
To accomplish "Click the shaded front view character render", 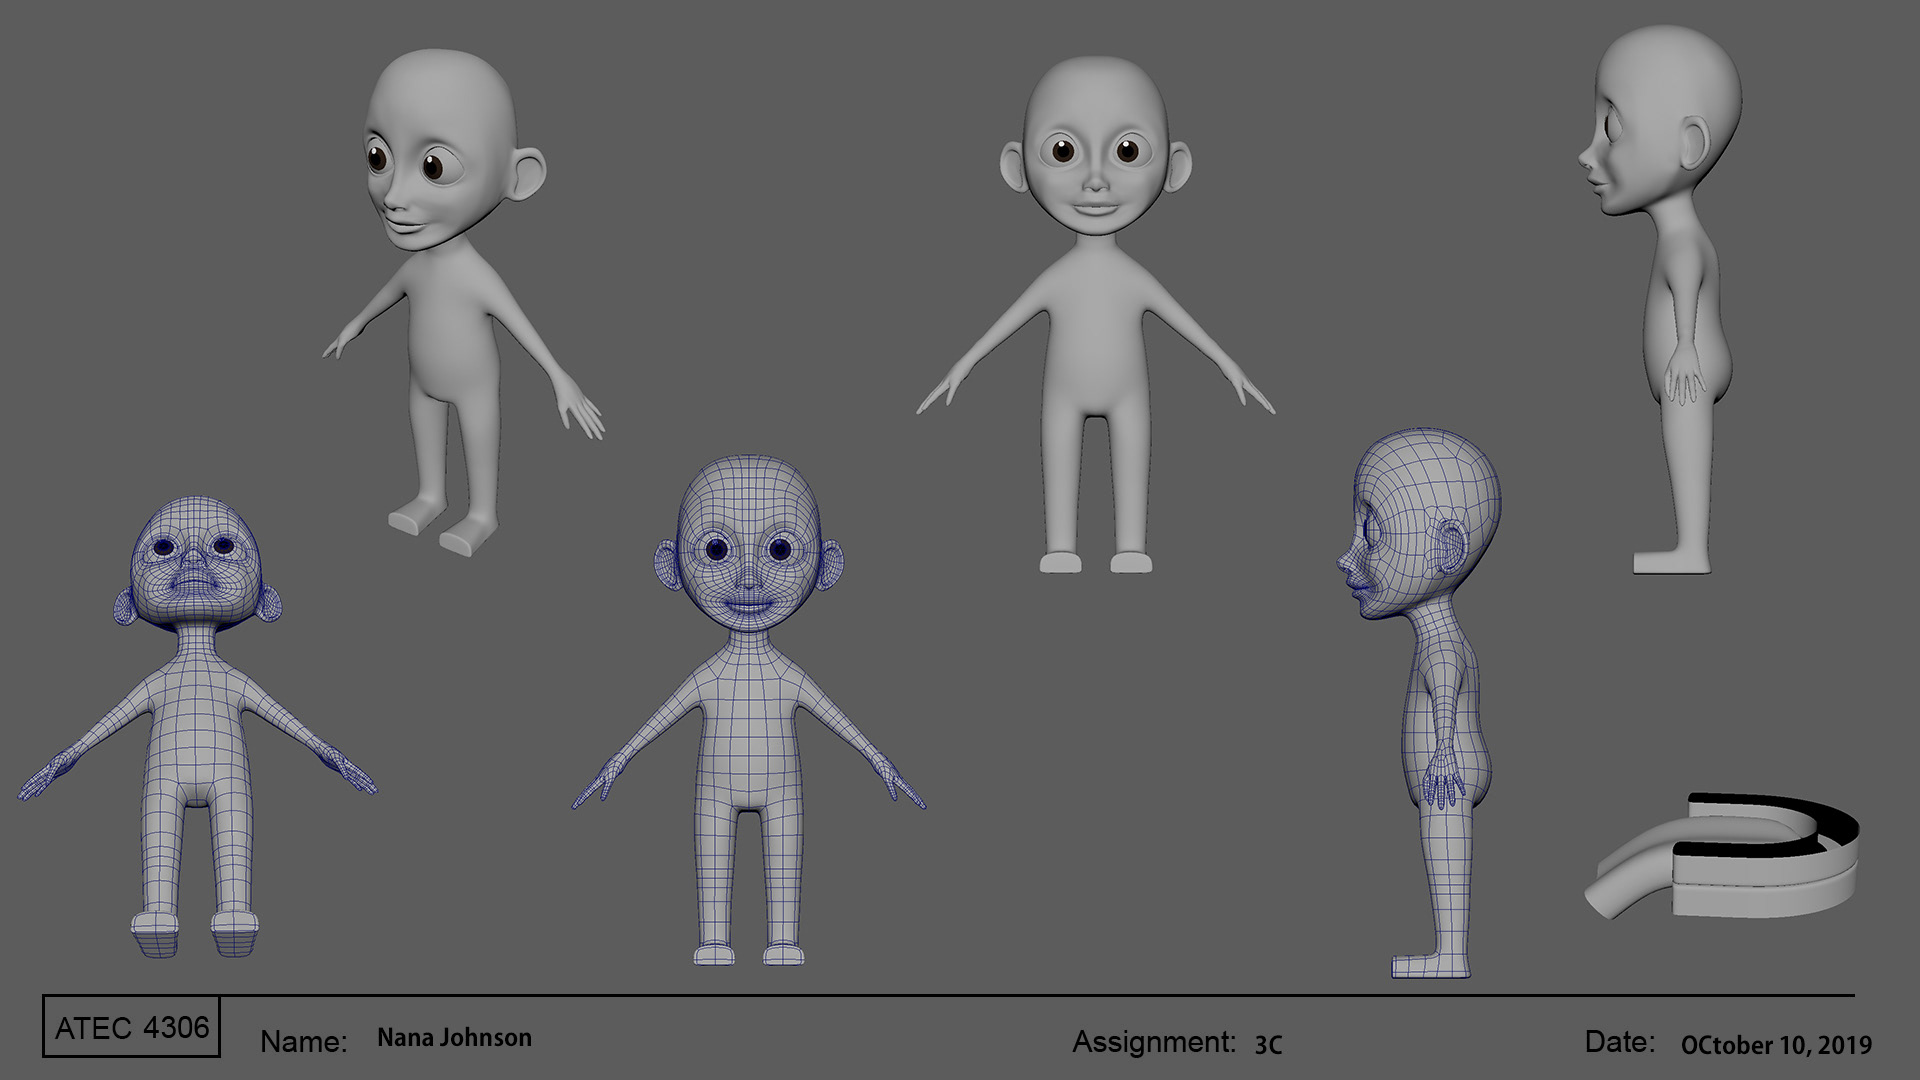I will tap(1096, 314).
